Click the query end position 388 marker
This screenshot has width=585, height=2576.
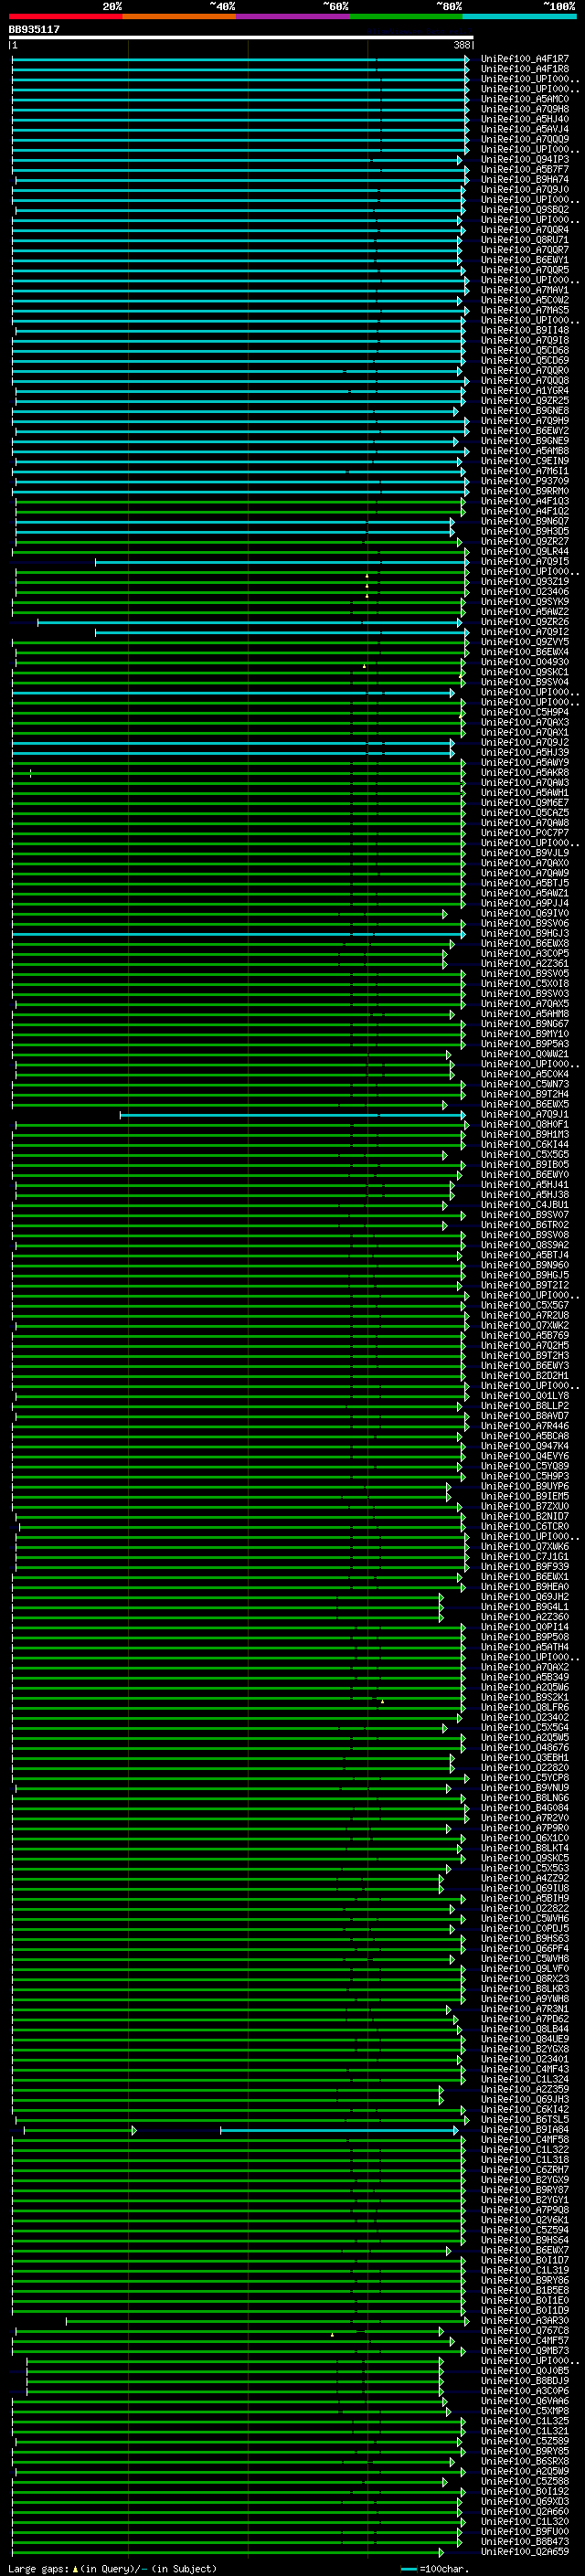click(462, 45)
